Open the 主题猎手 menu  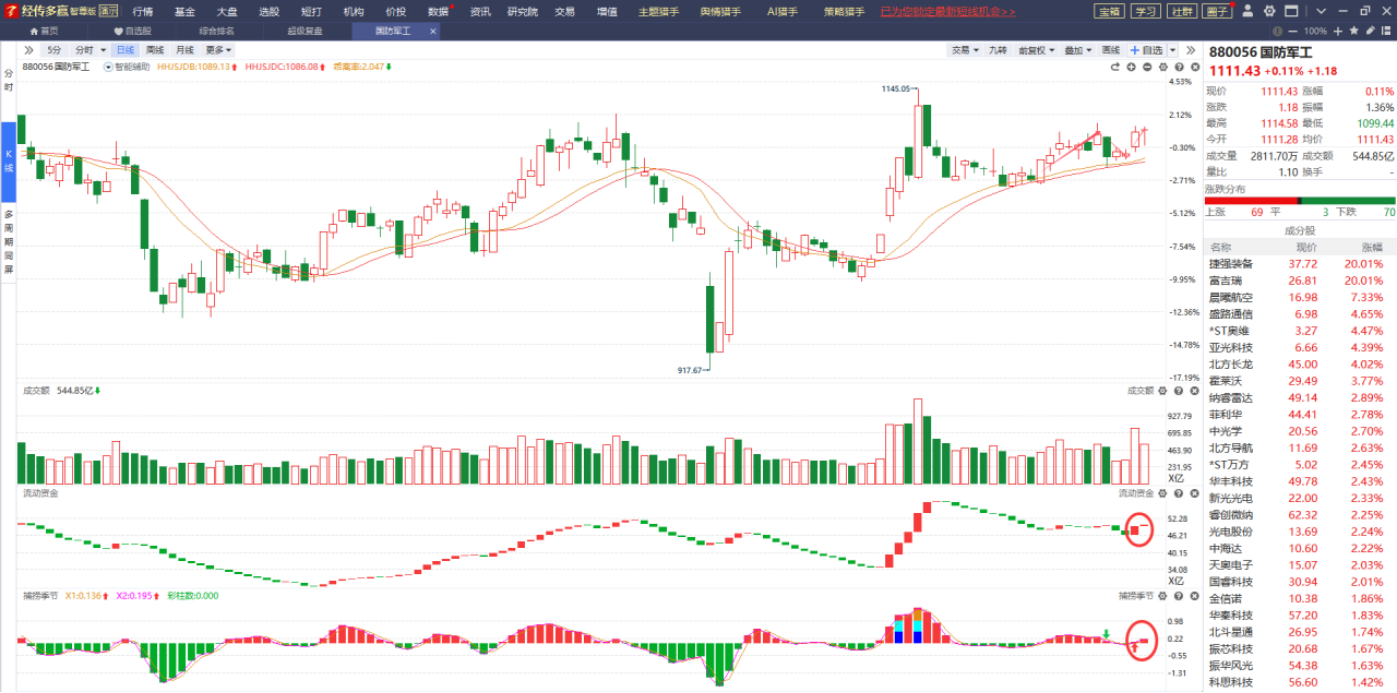pos(658,12)
